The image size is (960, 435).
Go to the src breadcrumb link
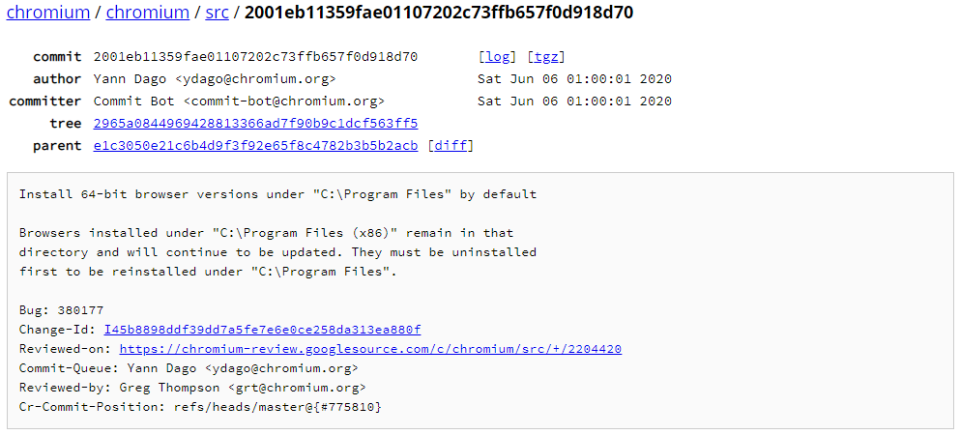[x=217, y=13]
